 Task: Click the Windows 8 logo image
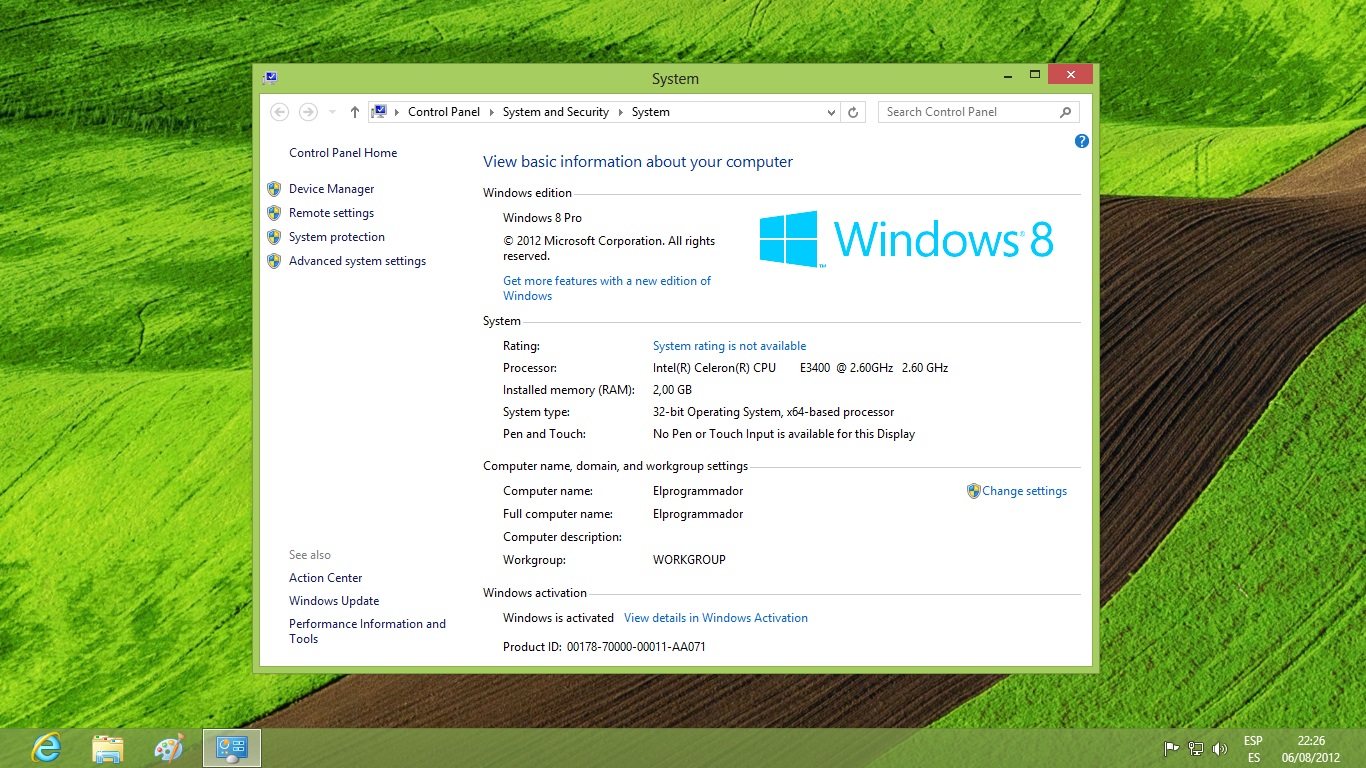[x=906, y=239]
